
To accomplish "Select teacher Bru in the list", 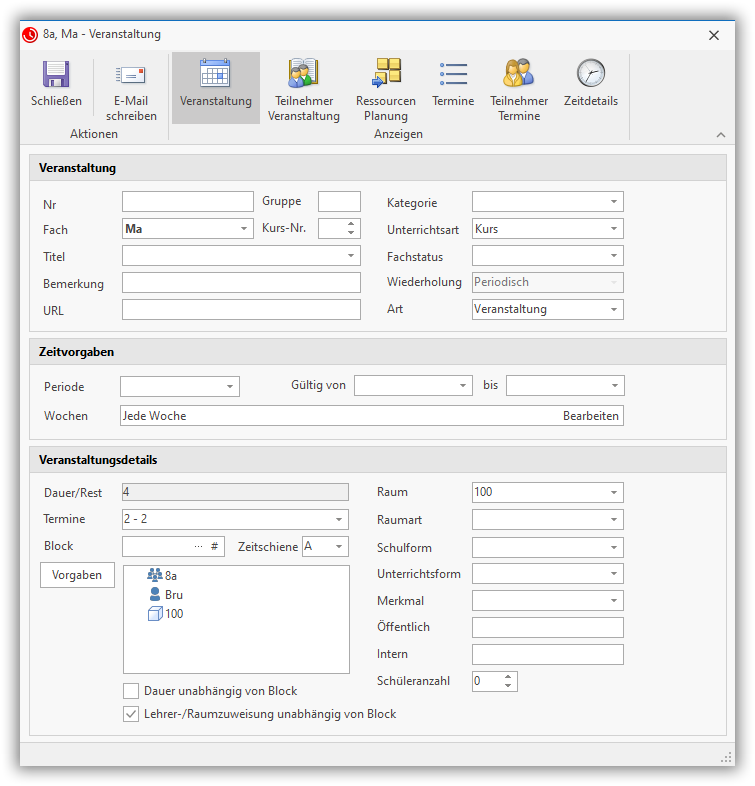I will click(173, 595).
